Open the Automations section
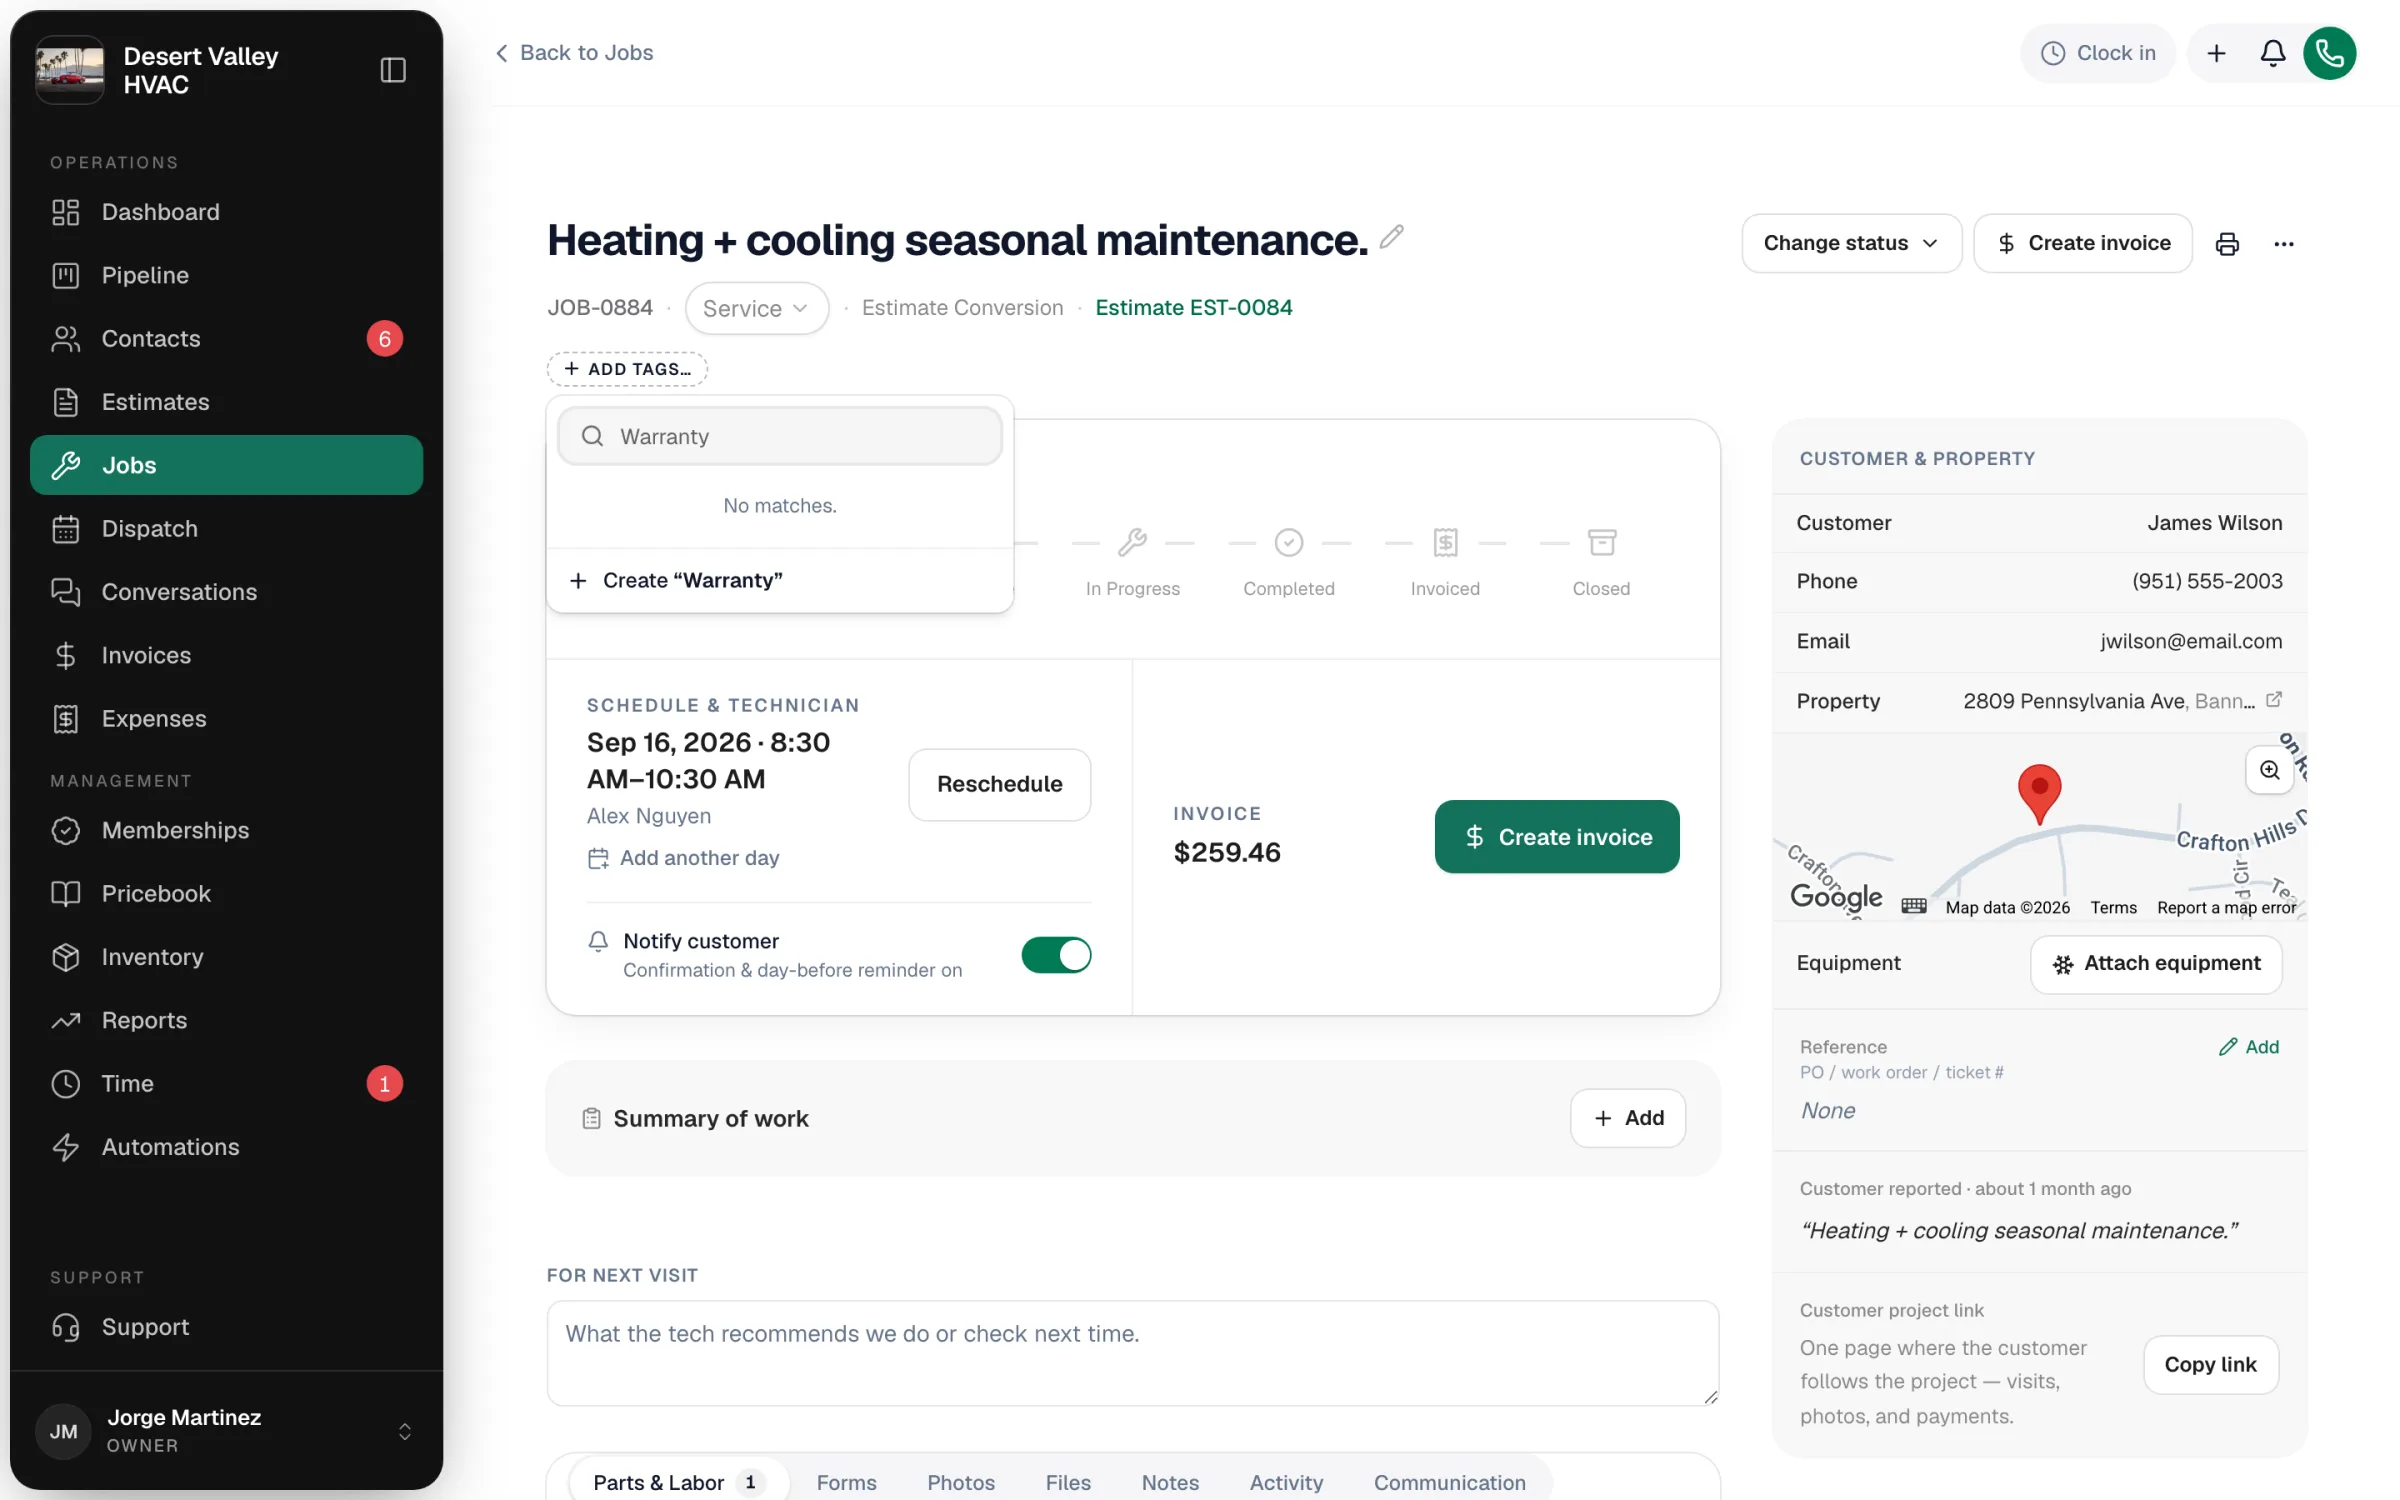Viewport: 2400px width, 1500px height. click(x=226, y=1147)
